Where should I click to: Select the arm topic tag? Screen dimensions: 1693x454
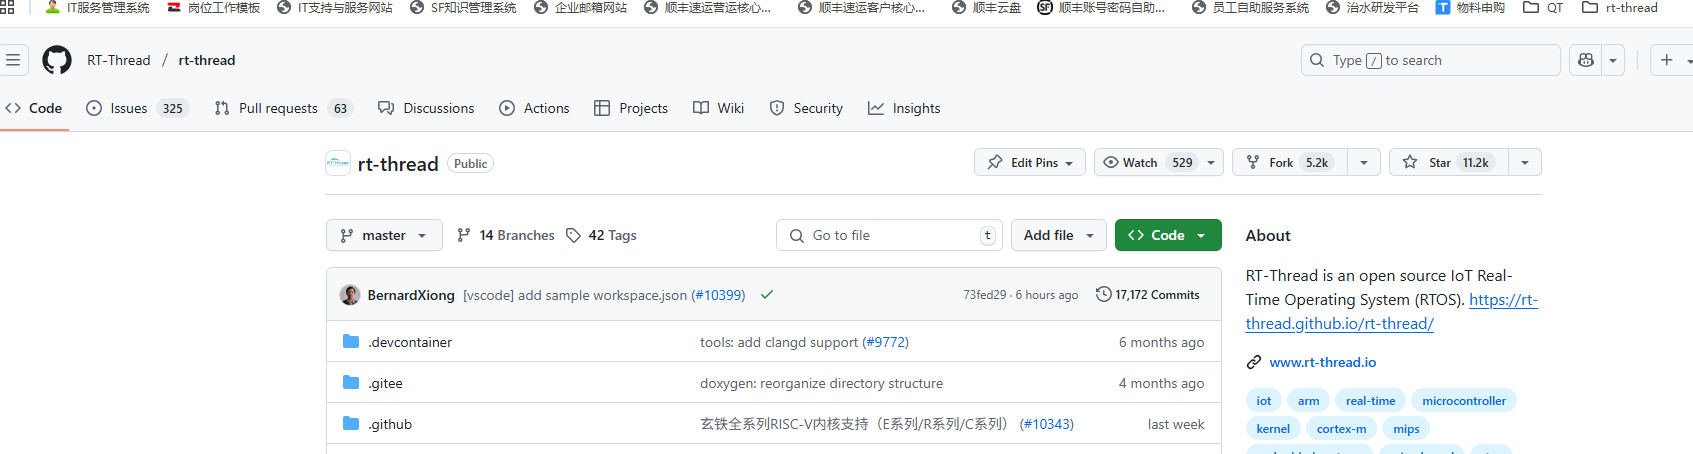tap(1309, 401)
